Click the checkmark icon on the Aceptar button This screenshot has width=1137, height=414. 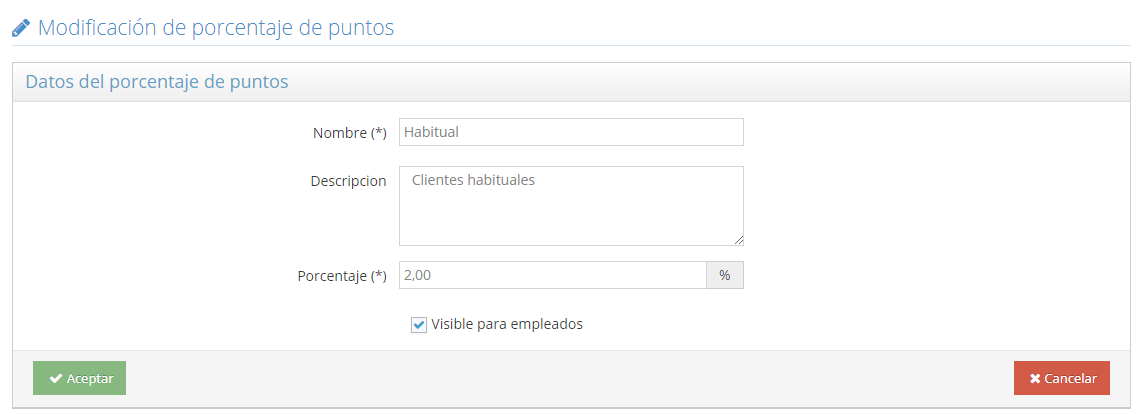(x=56, y=379)
